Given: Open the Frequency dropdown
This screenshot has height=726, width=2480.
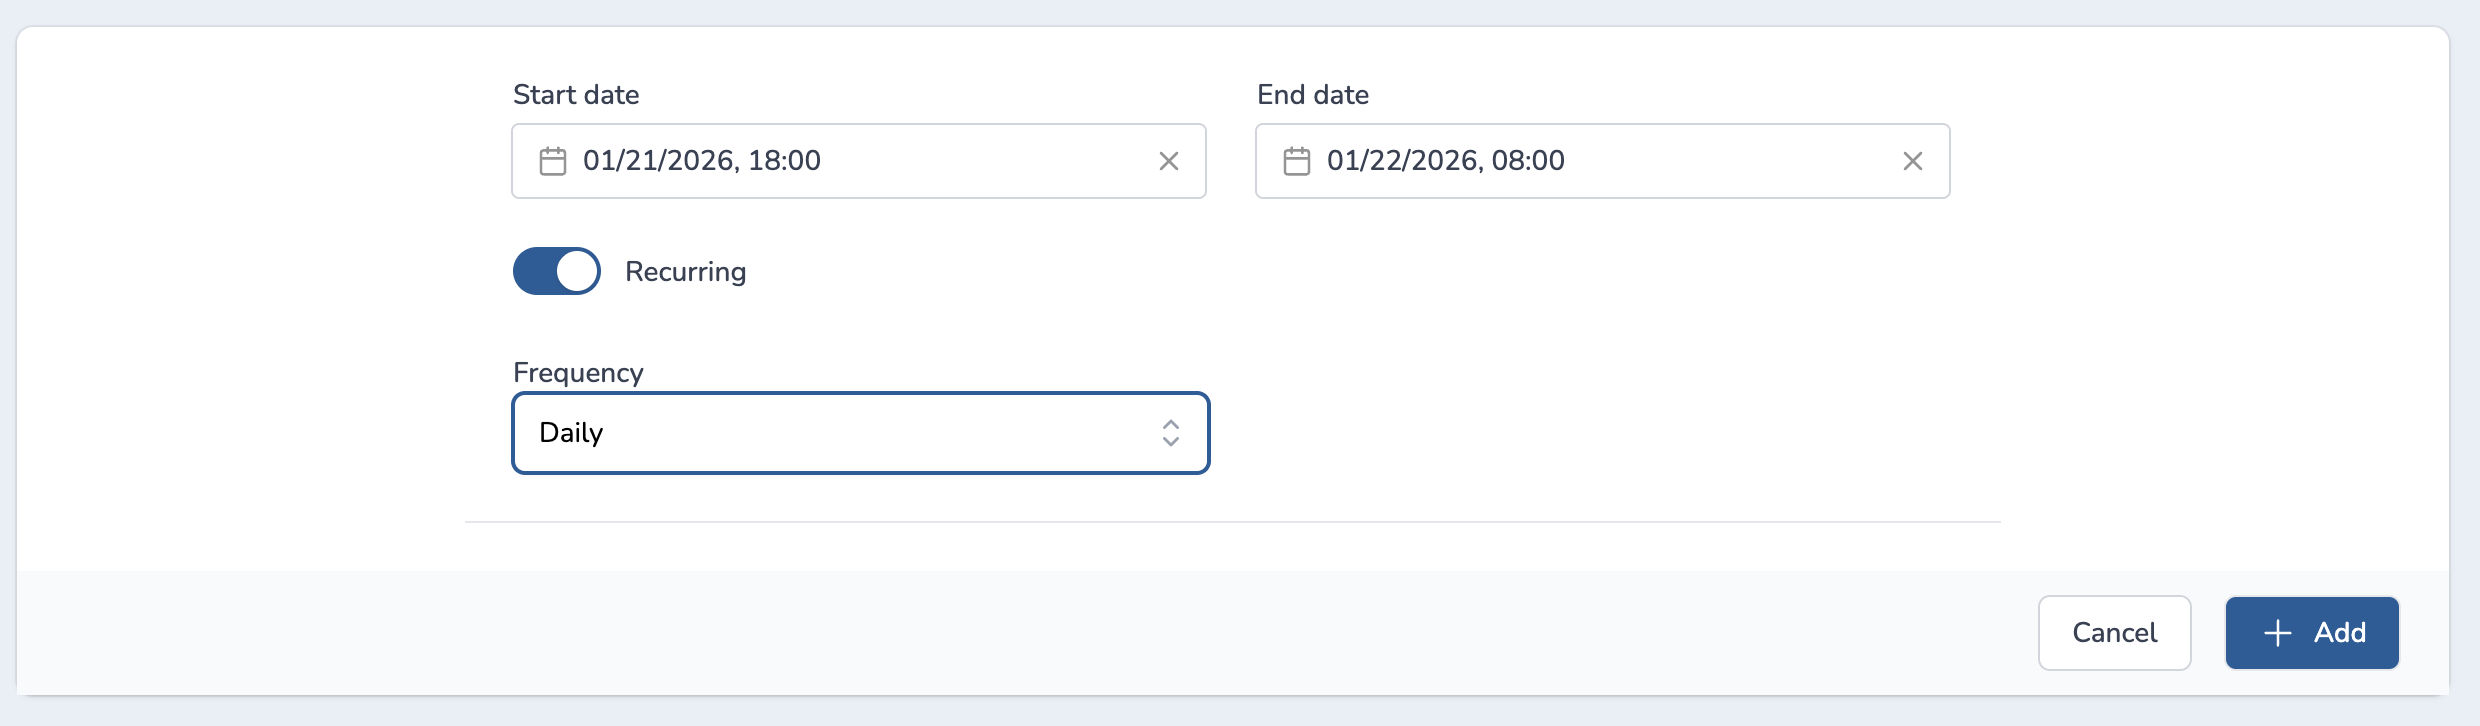Looking at the screenshot, I should [x=860, y=433].
